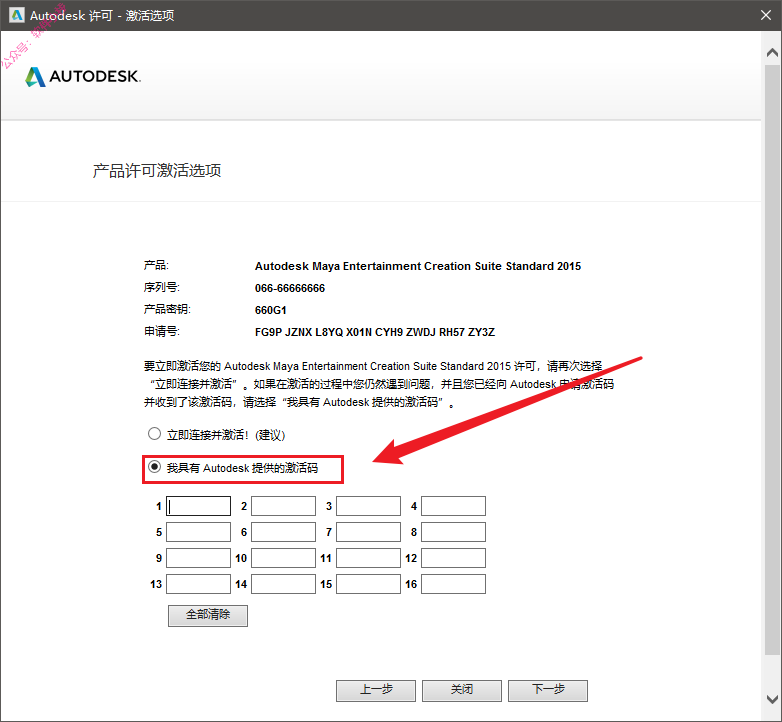Screen dimensions: 782x722
Task: Click the product name Autodesk Maya Entertainment text
Action: pos(418,266)
